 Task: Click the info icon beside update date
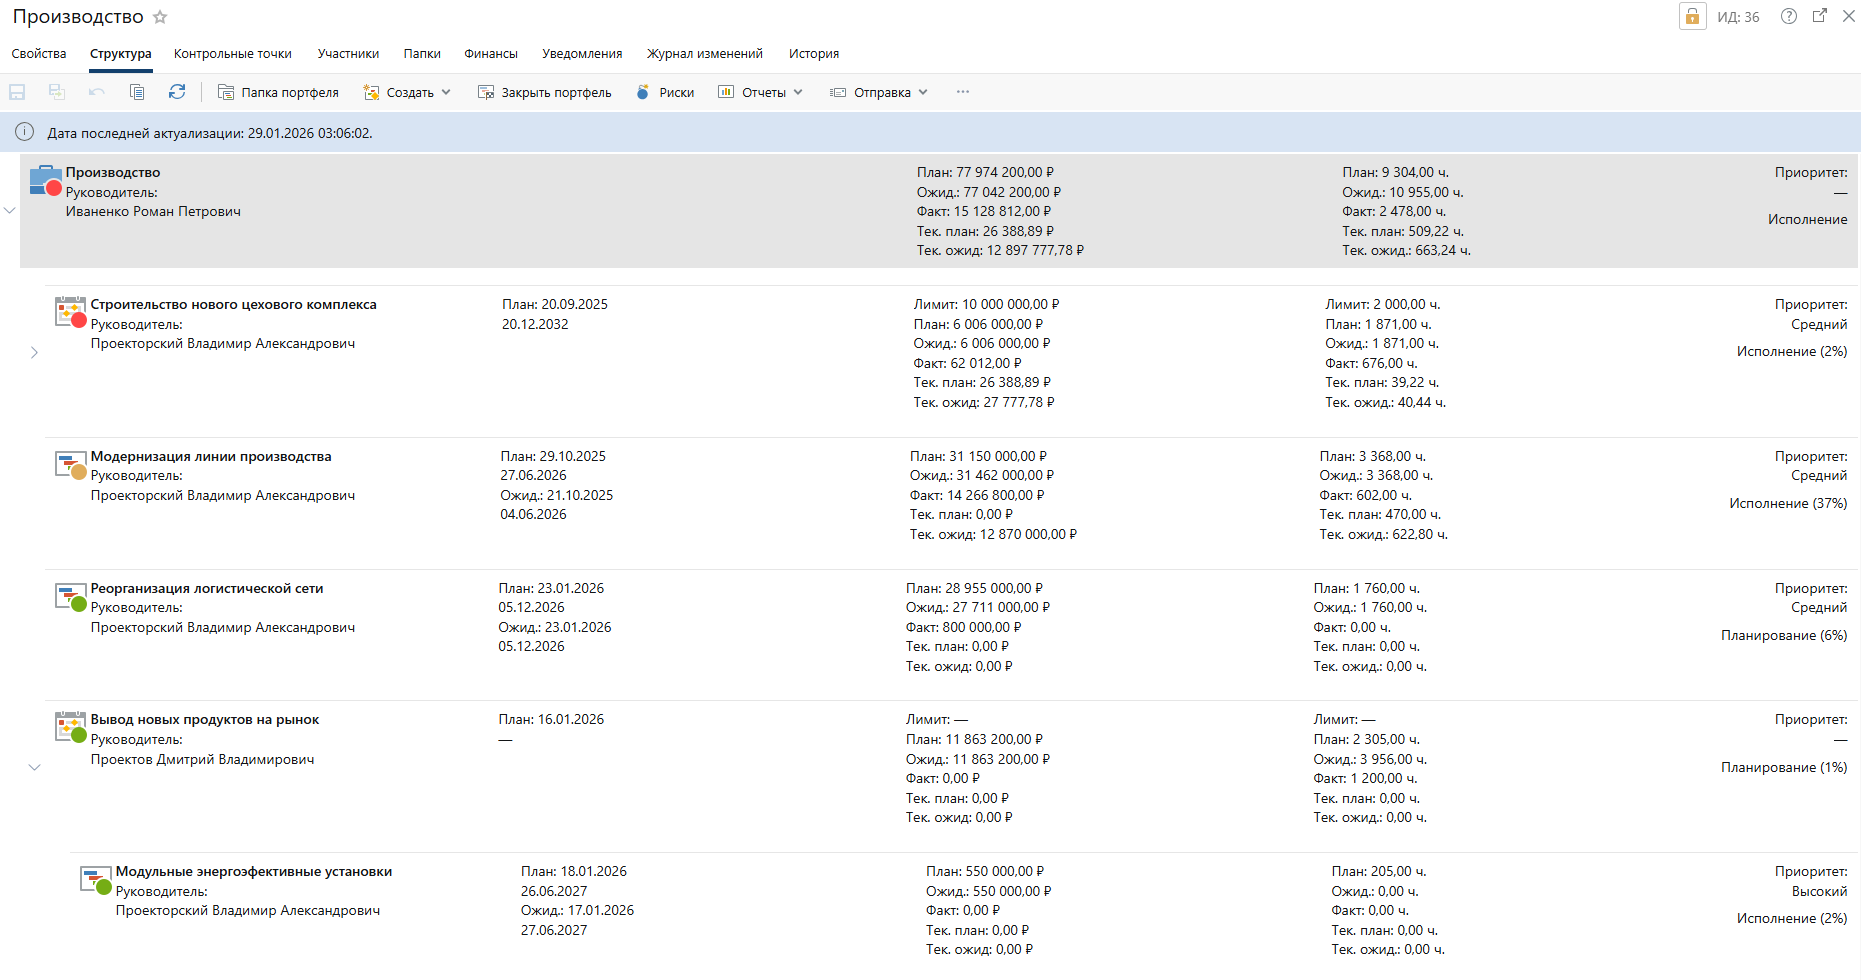tap(25, 132)
